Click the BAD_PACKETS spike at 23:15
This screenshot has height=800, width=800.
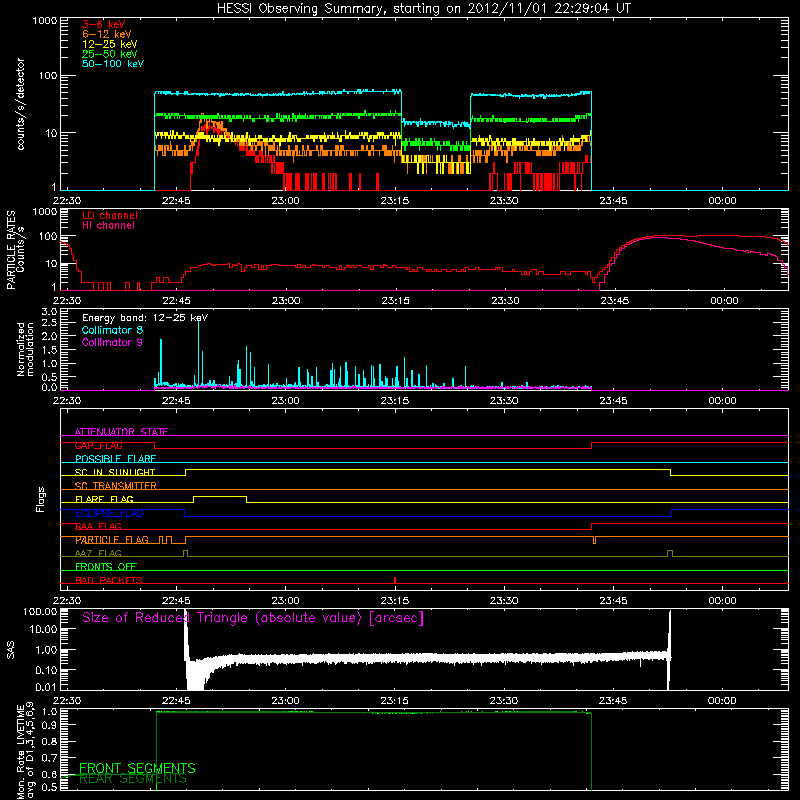[395, 580]
